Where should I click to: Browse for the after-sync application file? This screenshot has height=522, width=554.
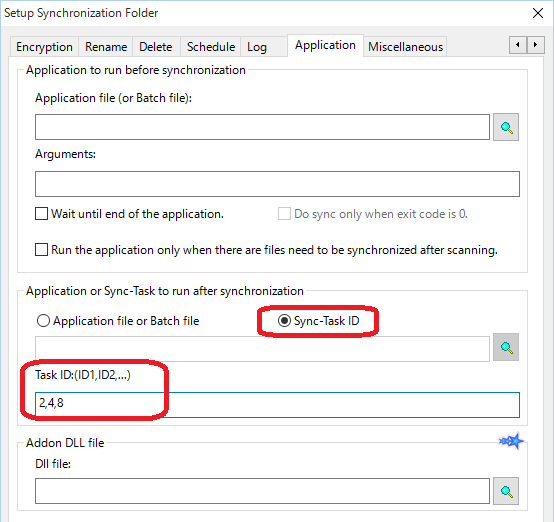(x=506, y=347)
